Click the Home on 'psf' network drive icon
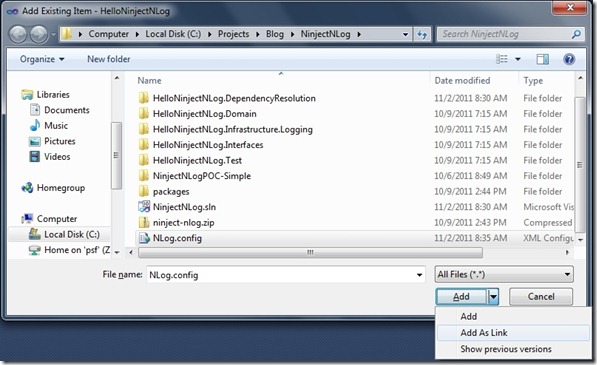597x365 pixels. pos(35,250)
